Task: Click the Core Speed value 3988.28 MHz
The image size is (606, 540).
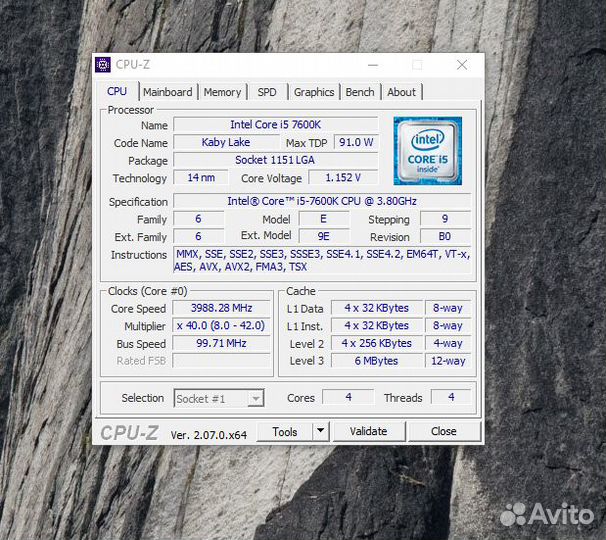Action: pos(221,308)
